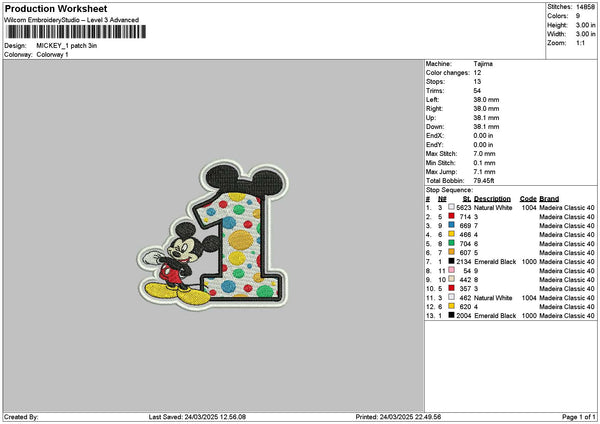Select the pink swatch in stop row 8

pos(452,270)
